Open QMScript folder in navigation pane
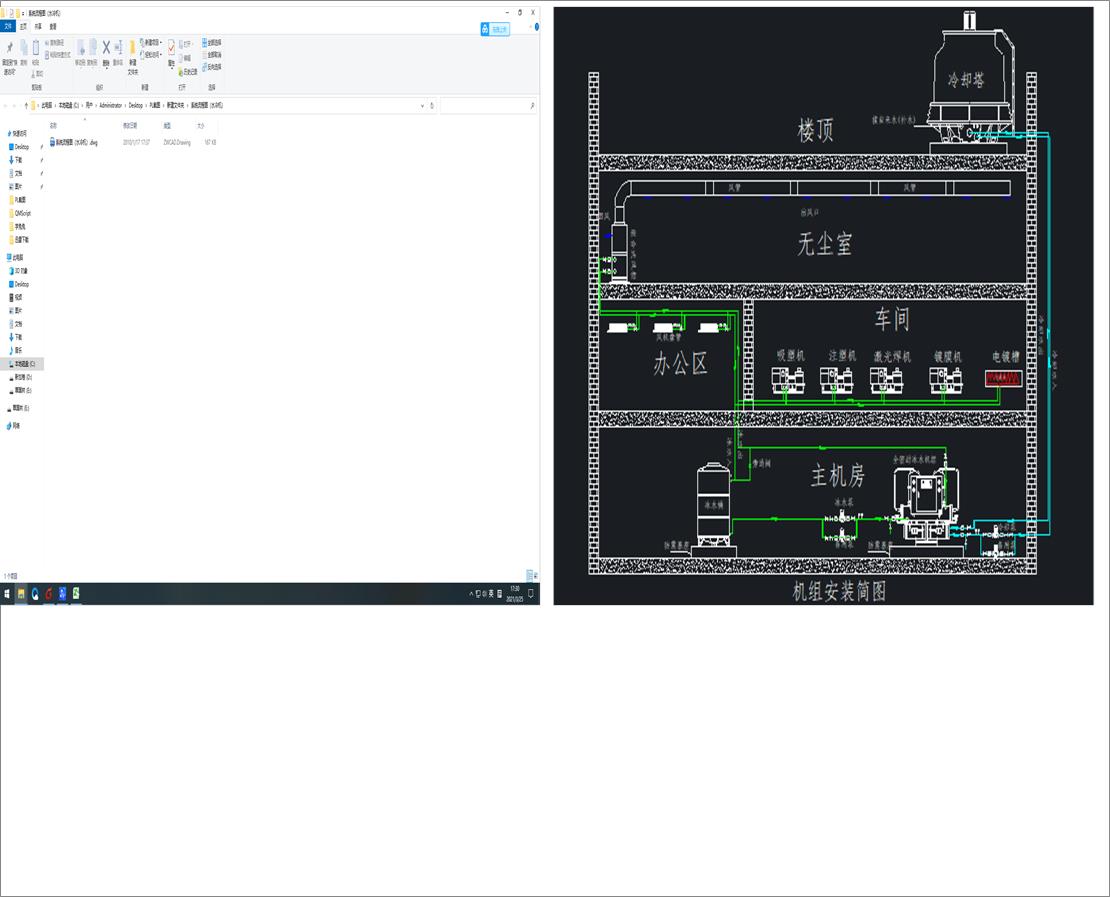This screenshot has height=897, width=1110. pyautogui.click(x=21, y=213)
